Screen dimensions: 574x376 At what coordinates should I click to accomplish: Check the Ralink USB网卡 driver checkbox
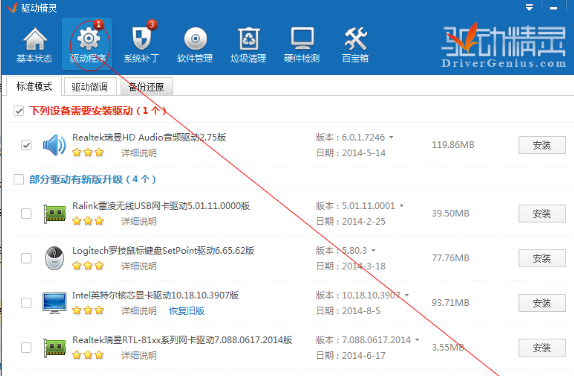pos(26,213)
